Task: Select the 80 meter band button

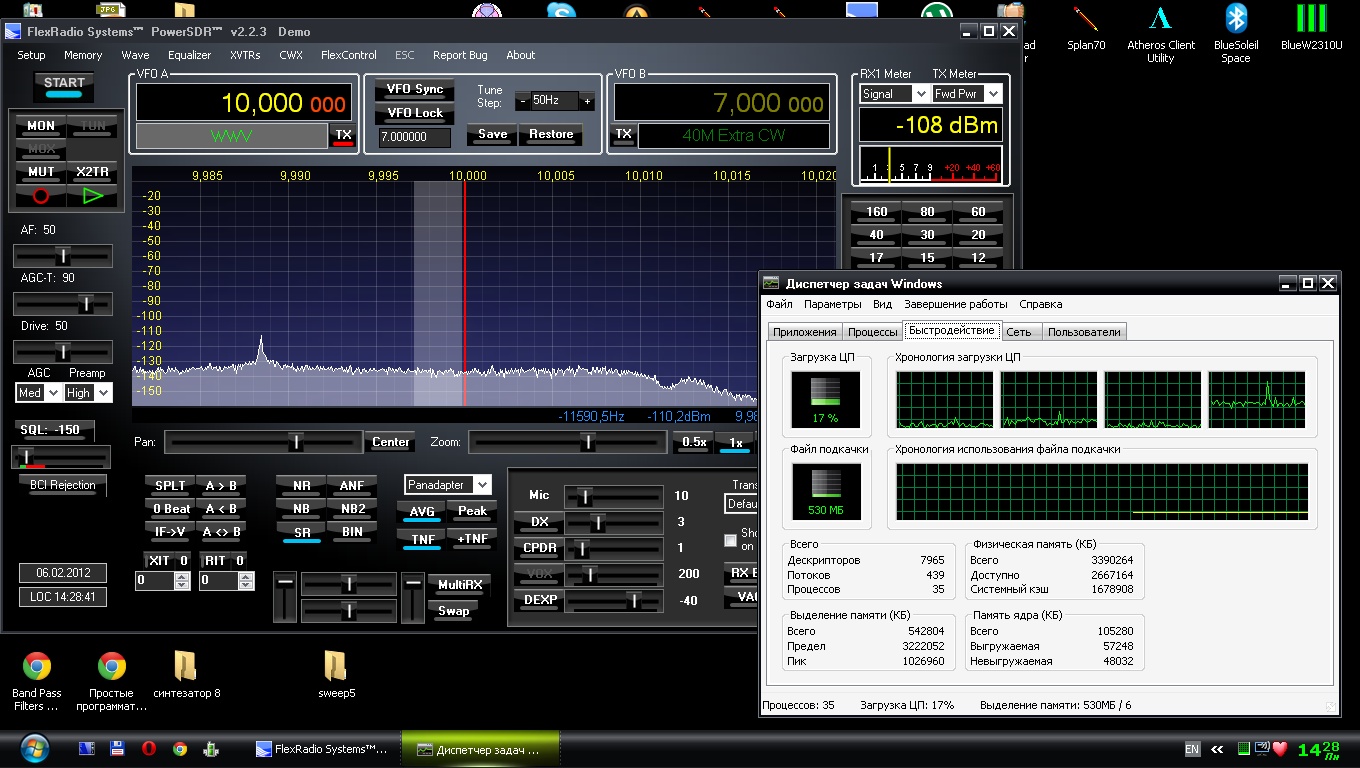Action: (x=927, y=212)
